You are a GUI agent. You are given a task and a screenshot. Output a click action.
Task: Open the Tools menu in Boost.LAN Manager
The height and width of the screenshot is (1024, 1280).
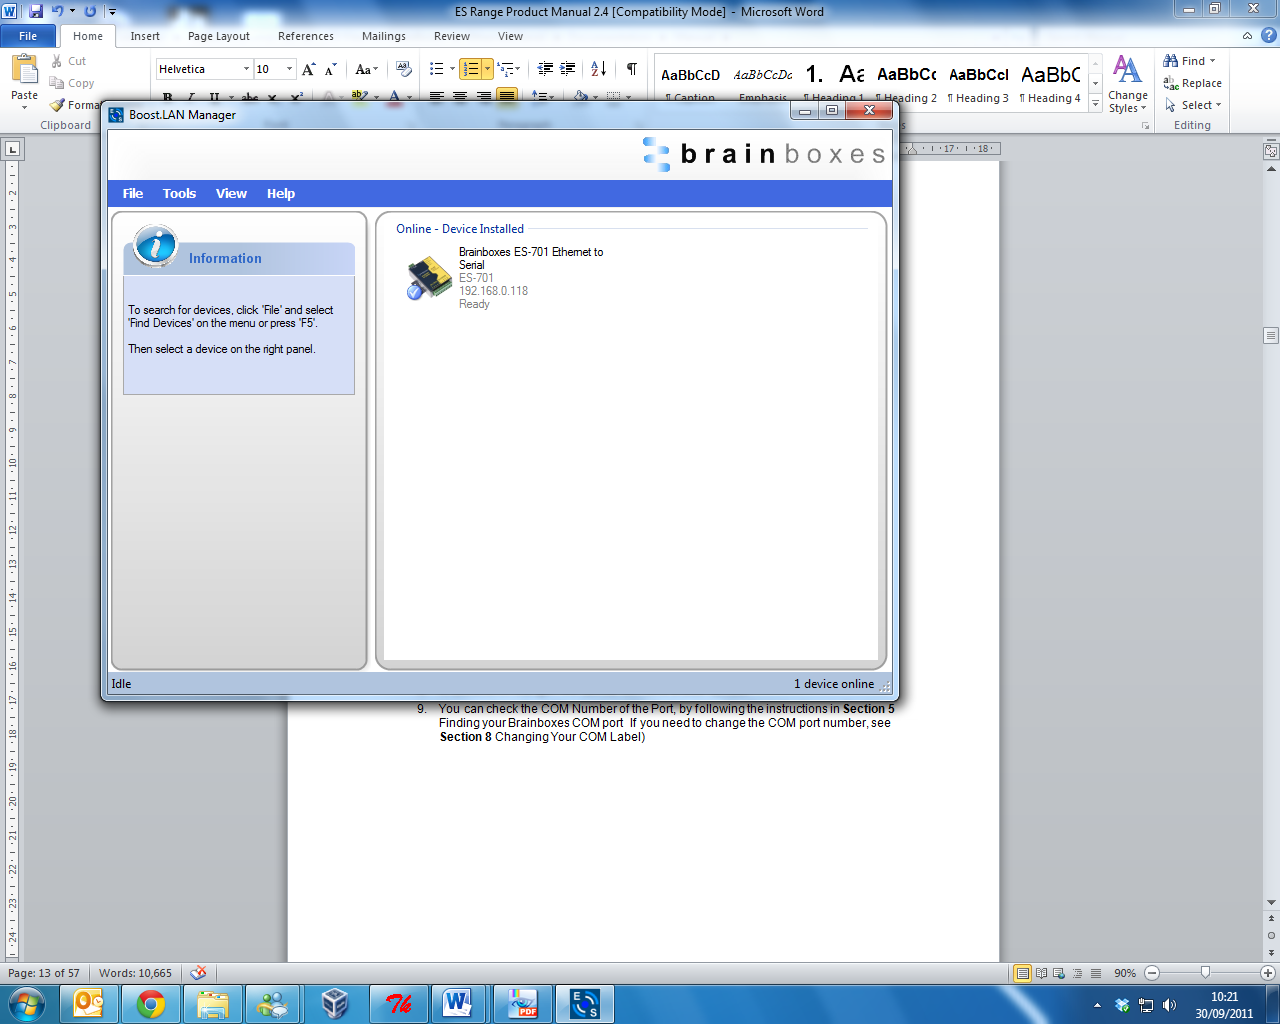179,194
